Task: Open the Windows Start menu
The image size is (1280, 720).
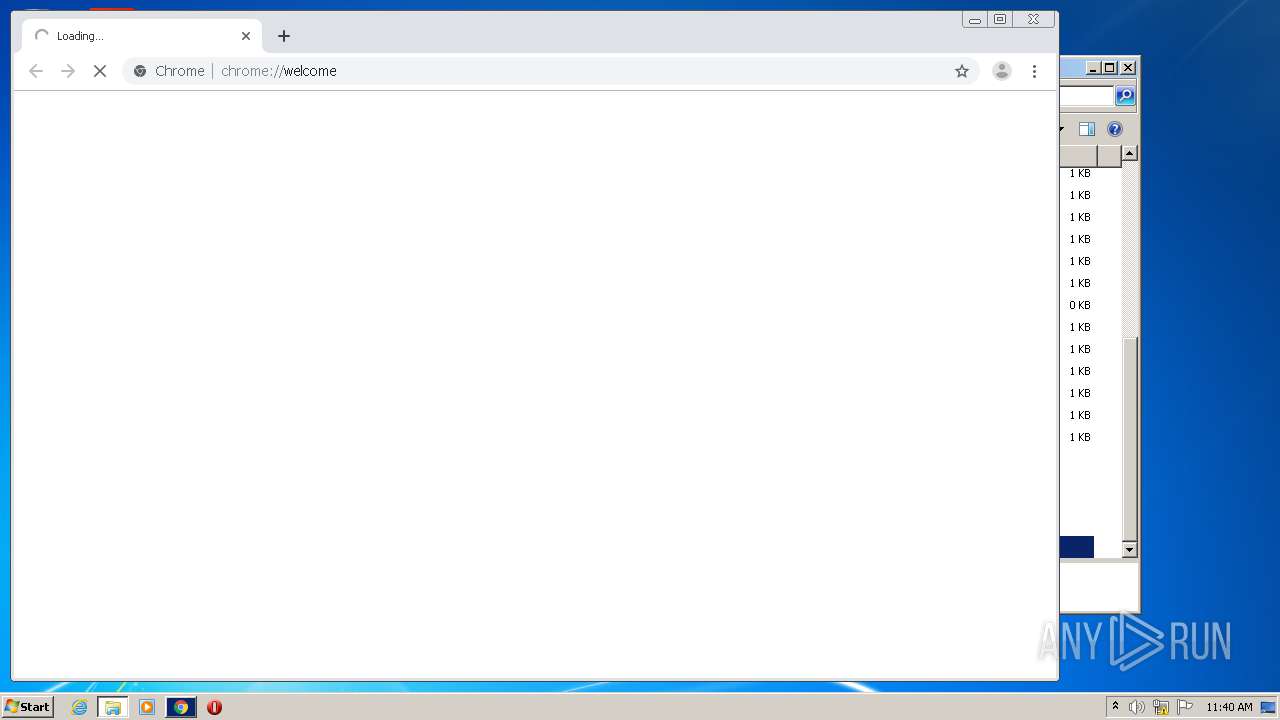Action: [x=27, y=707]
